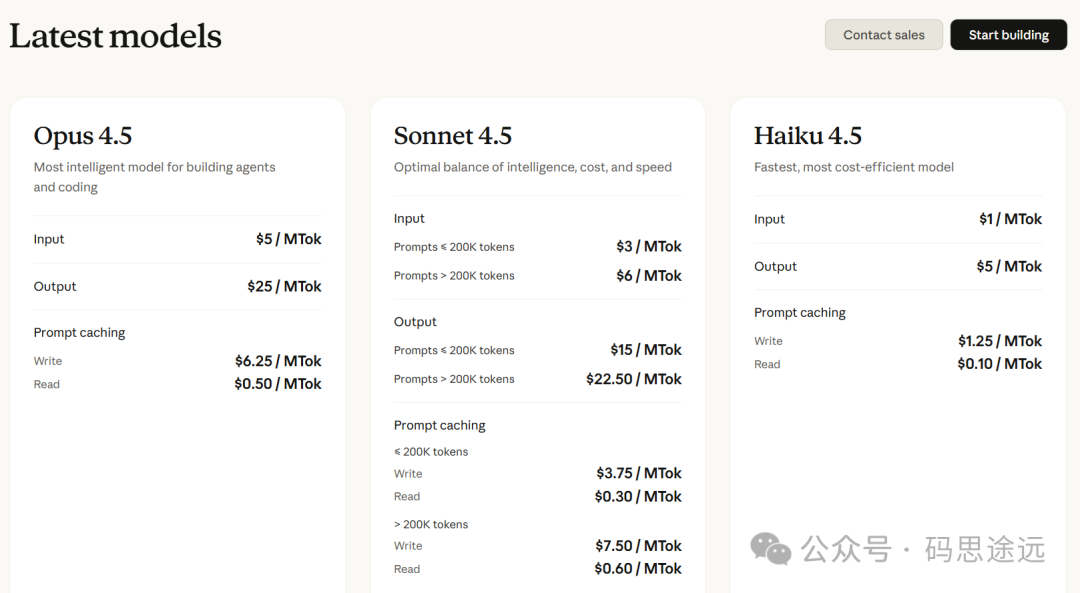Image resolution: width=1080 pixels, height=593 pixels.
Task: Click the Contact sales button
Action: 883,35
